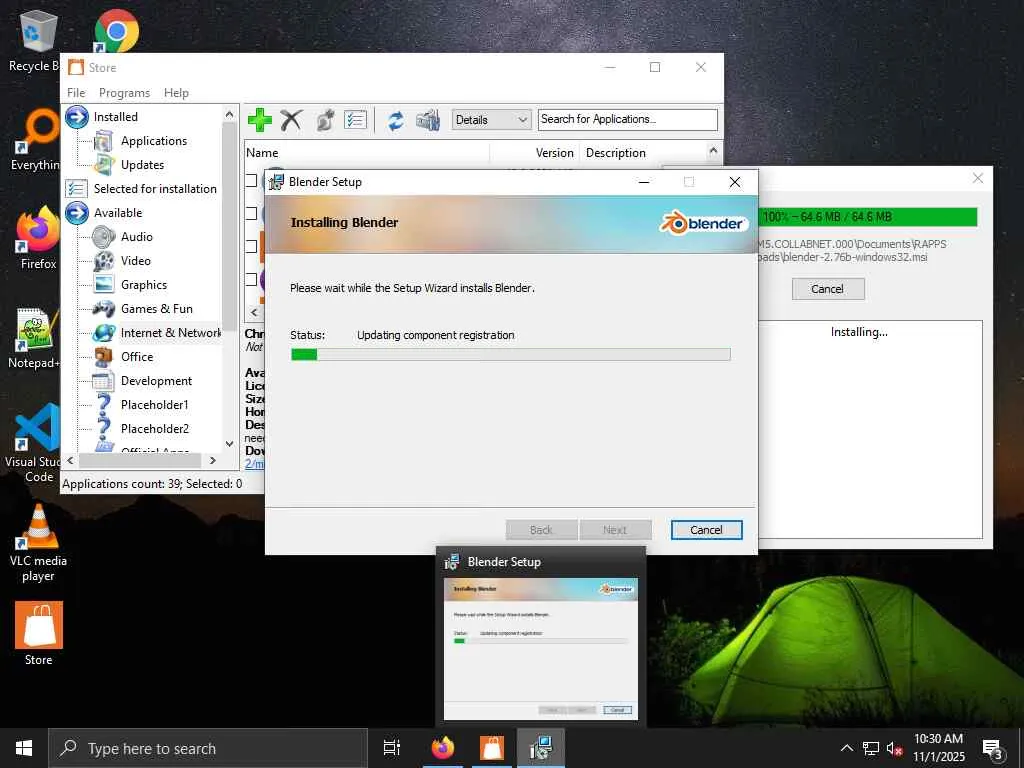Open Development category in Store tree
Screen dimensions: 1024x768
156,381
